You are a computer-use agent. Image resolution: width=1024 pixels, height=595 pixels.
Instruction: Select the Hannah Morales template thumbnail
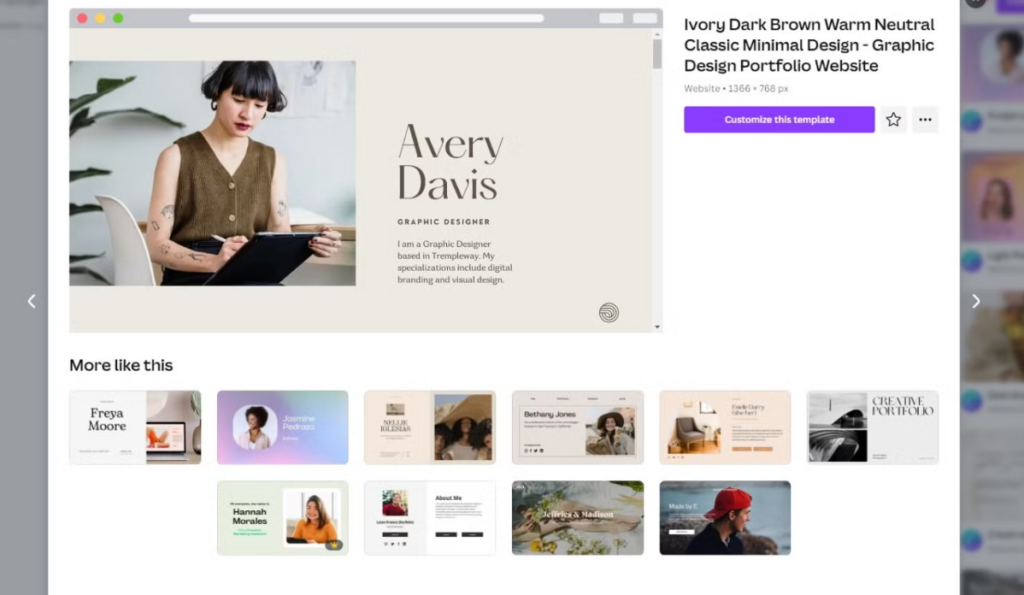(x=282, y=518)
